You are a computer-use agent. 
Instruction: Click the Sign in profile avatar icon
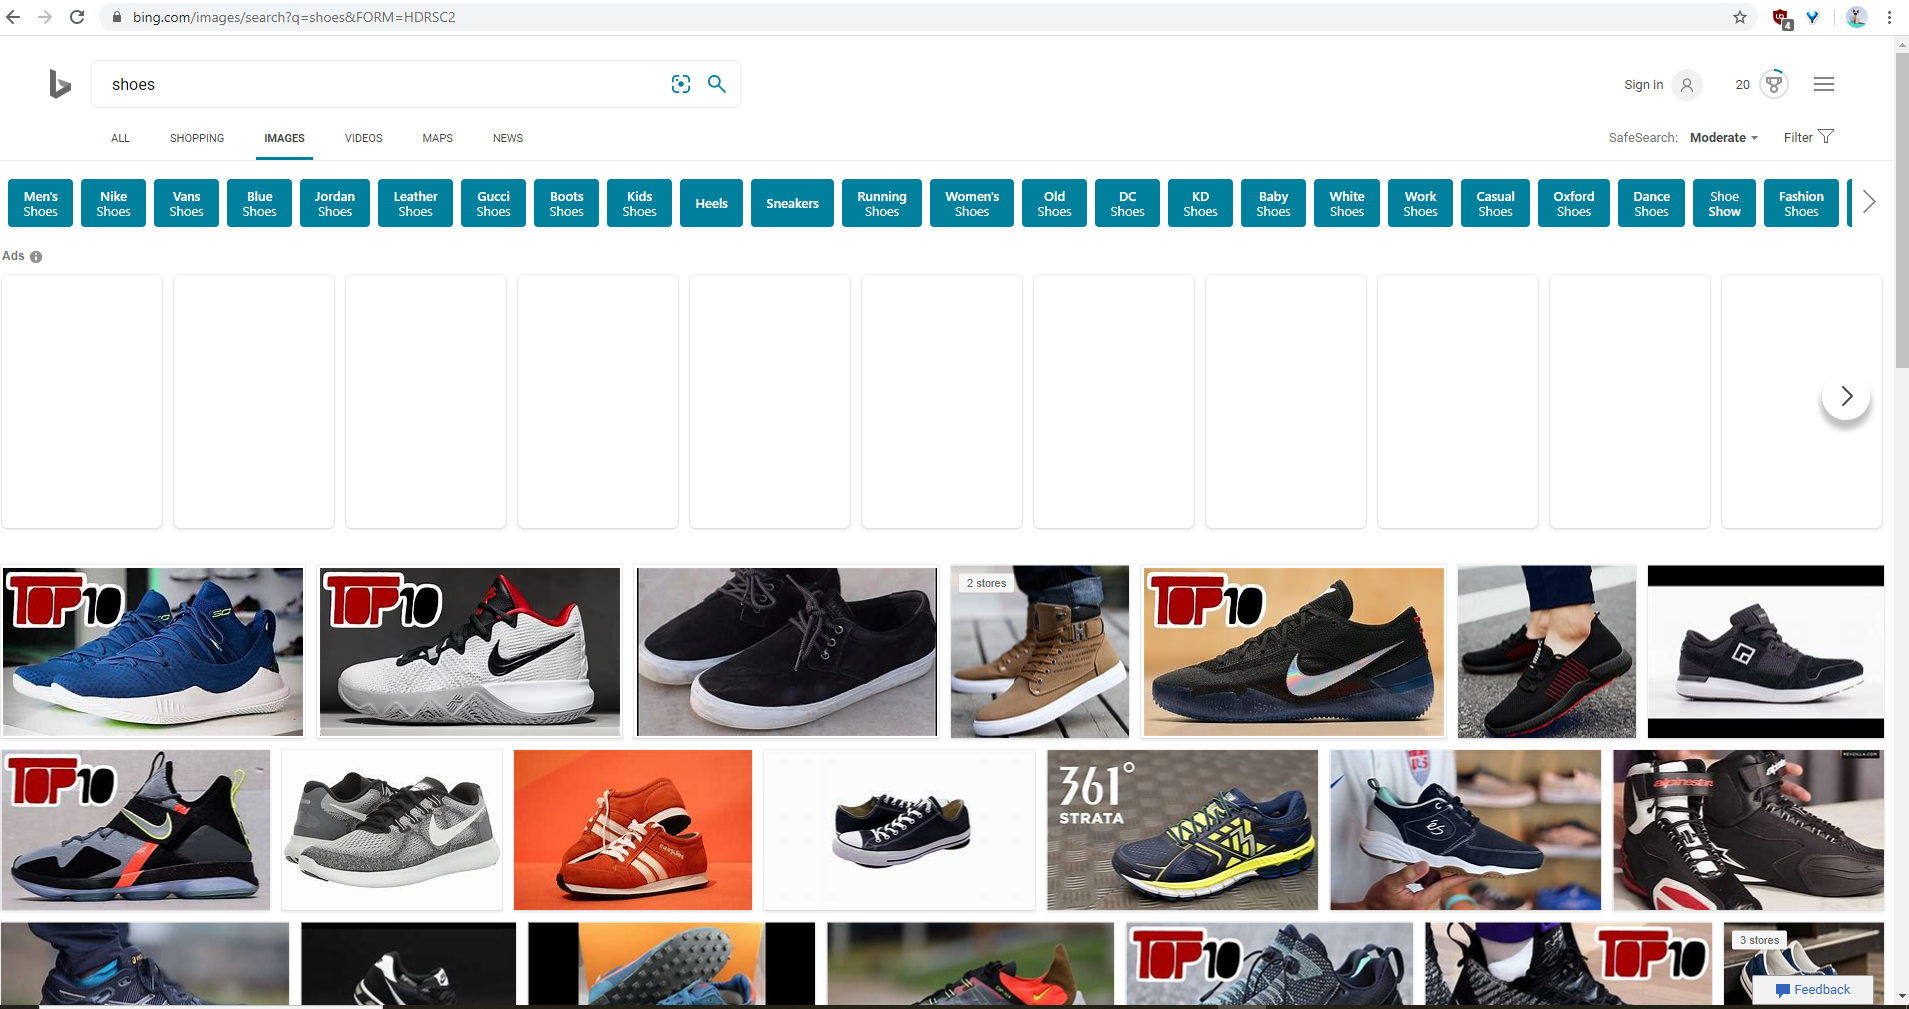point(1687,85)
